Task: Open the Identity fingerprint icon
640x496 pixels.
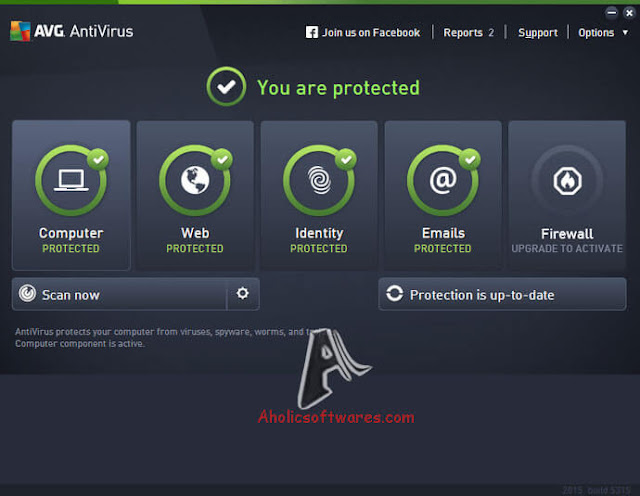Action: (x=319, y=180)
